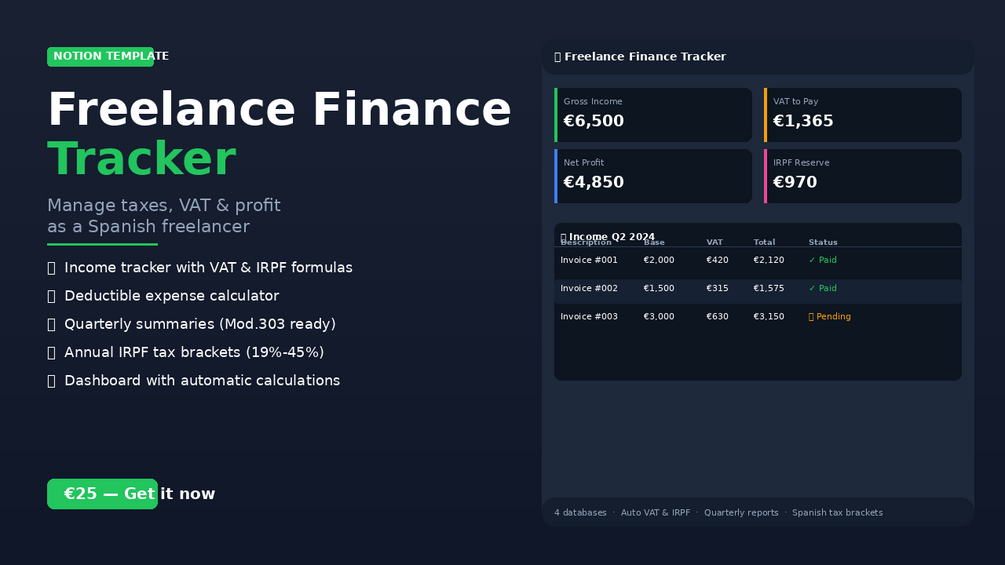The height and width of the screenshot is (565, 1005).
Task: Click bullet icon for Quarterly summaries
Action: pyautogui.click(x=51, y=324)
